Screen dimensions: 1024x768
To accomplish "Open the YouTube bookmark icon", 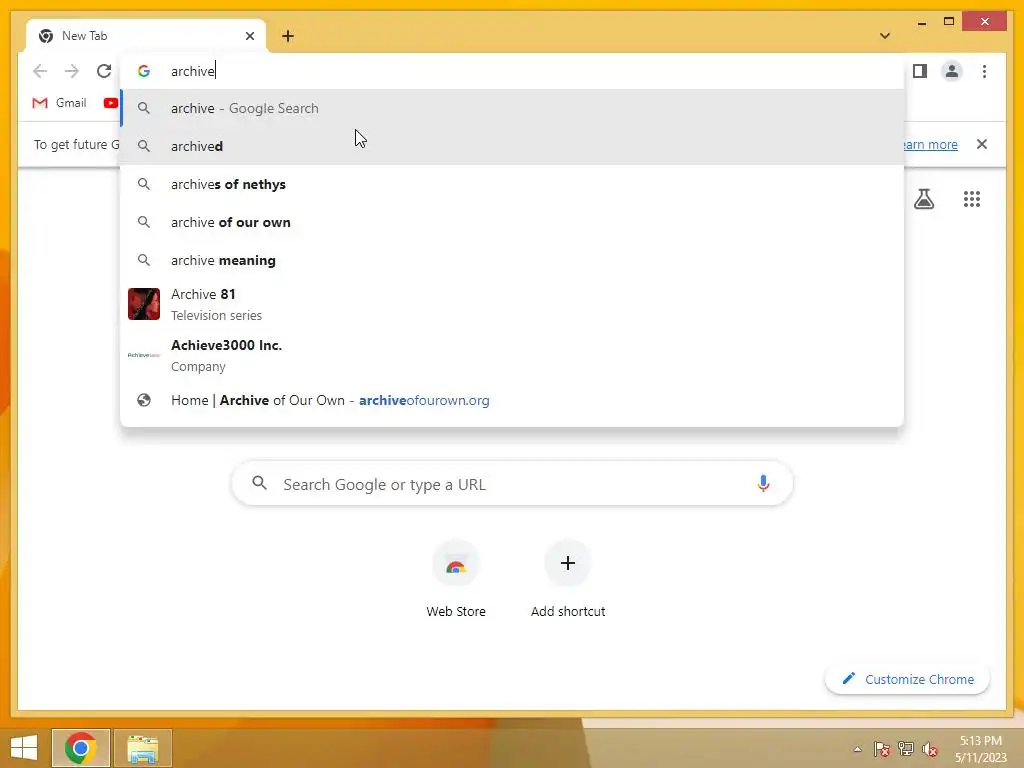I will (111, 103).
